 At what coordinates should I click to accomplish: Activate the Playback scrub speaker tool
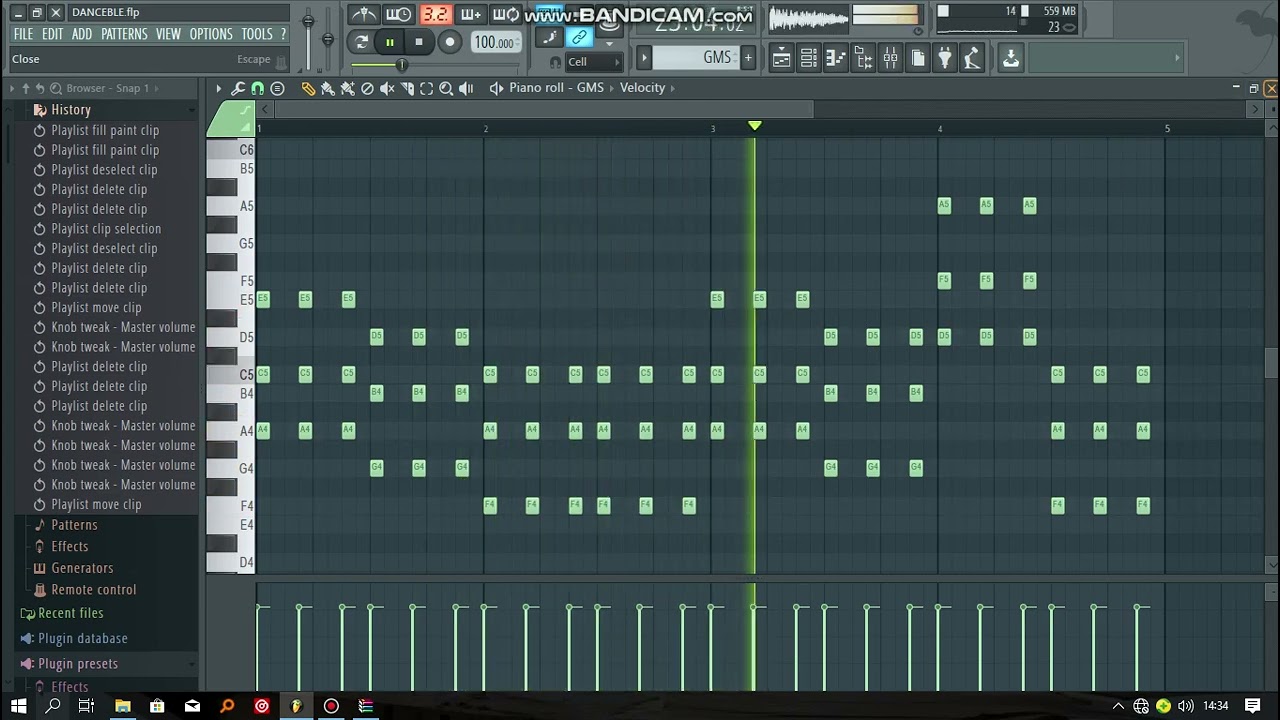(466, 88)
